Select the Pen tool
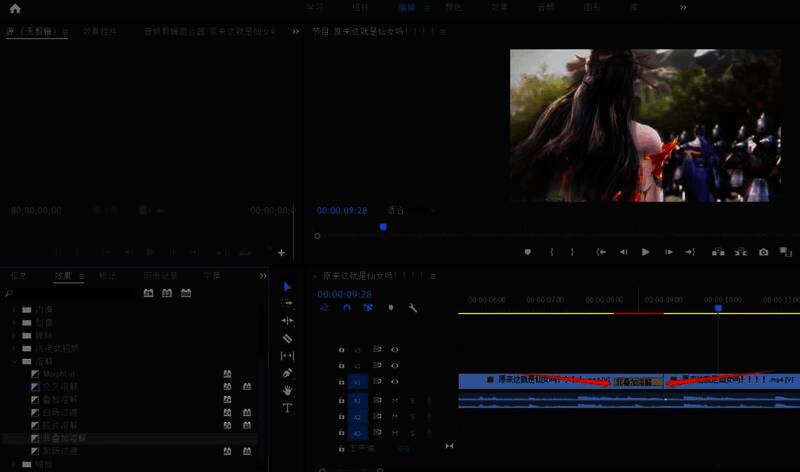 click(x=288, y=373)
